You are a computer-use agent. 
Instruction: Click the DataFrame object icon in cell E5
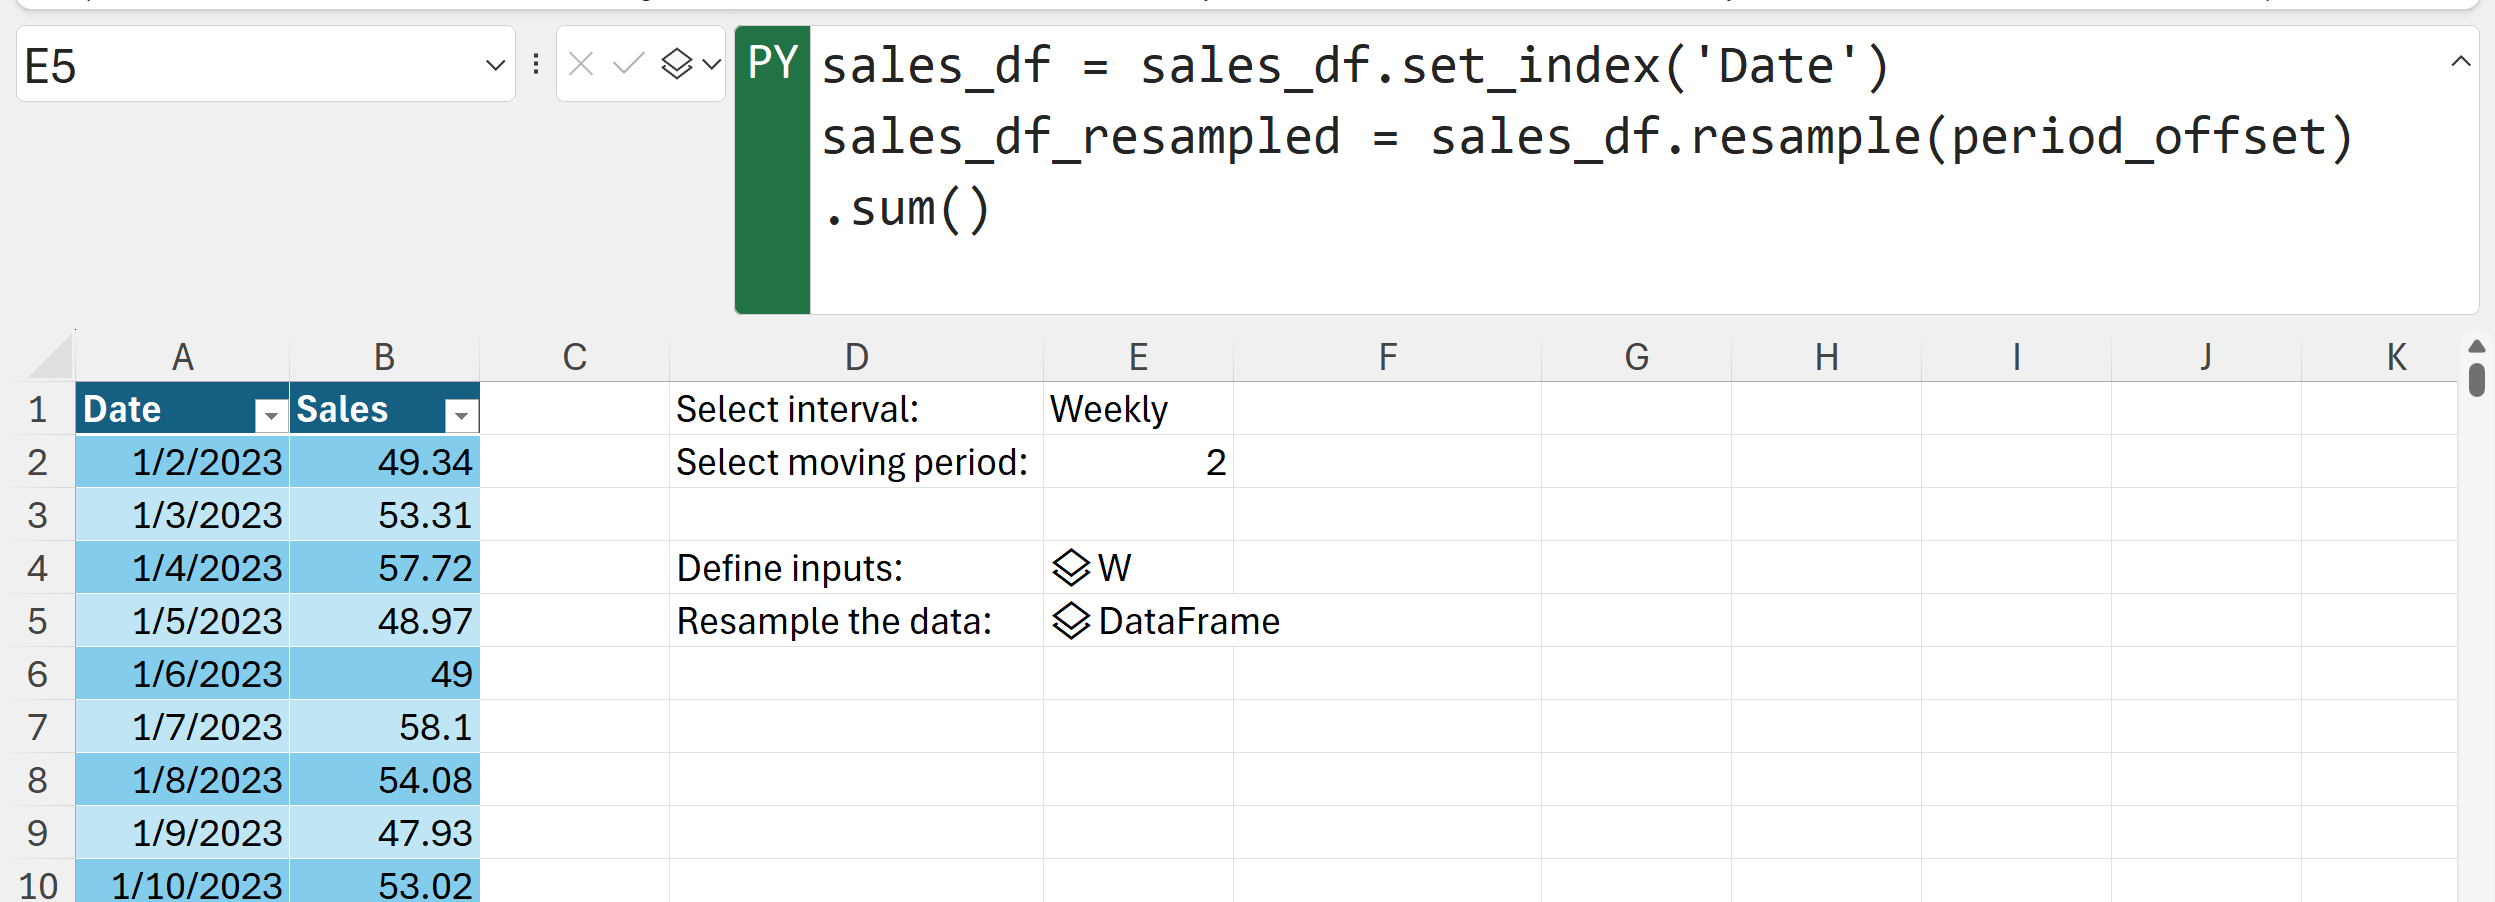(x=1070, y=621)
